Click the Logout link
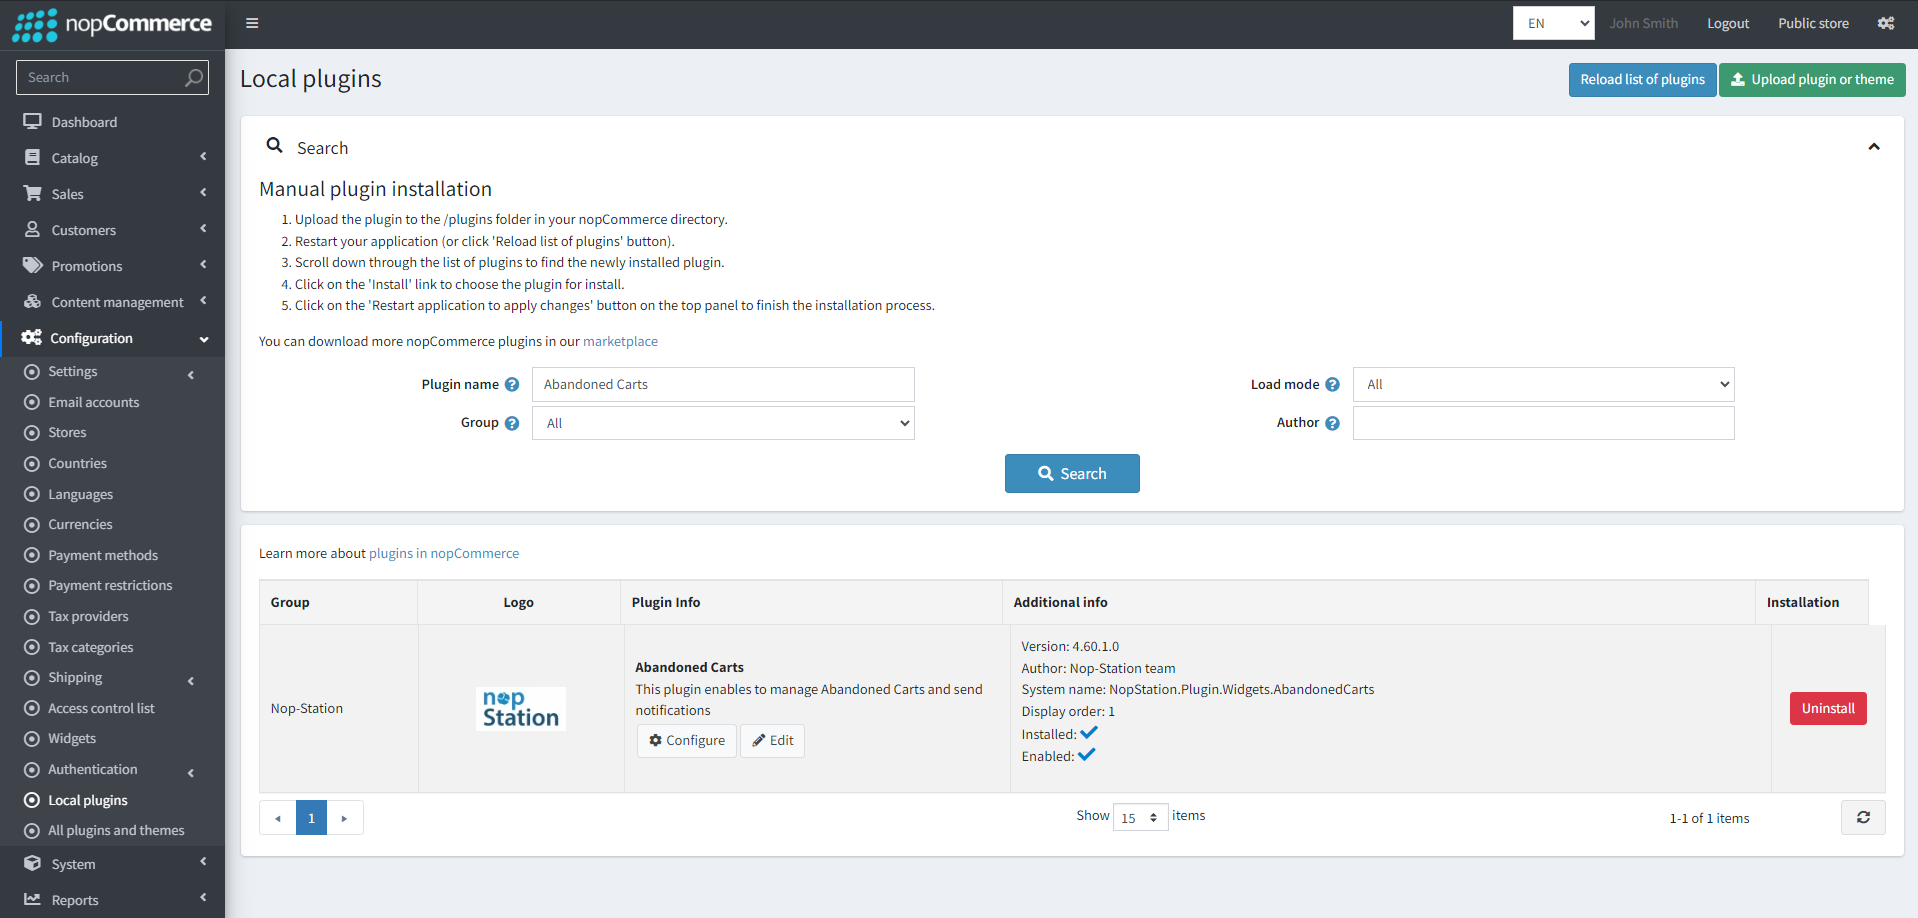The image size is (1918, 918). 1728,24
